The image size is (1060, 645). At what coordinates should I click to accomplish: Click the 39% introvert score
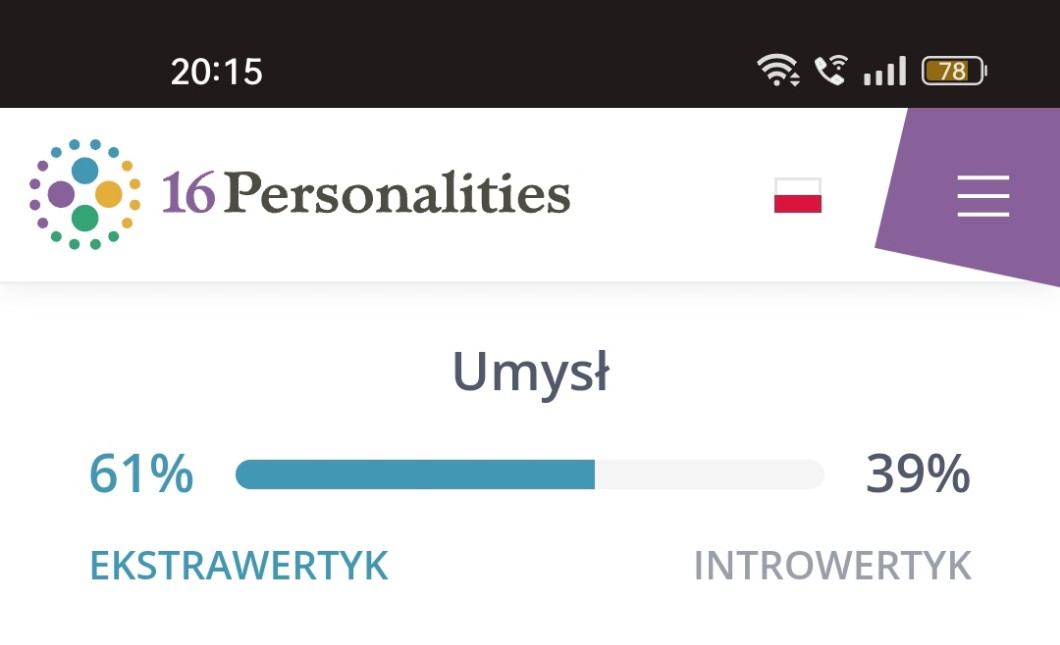point(917,474)
